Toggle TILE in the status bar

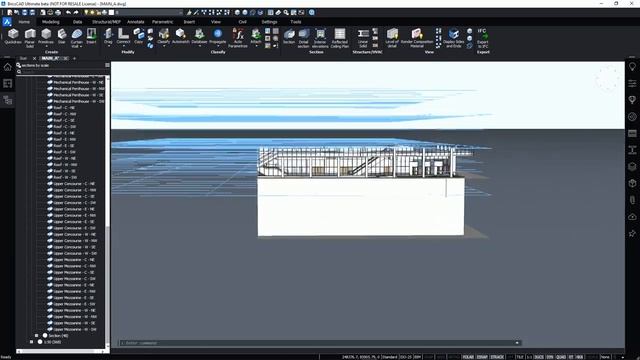(x=520, y=357)
